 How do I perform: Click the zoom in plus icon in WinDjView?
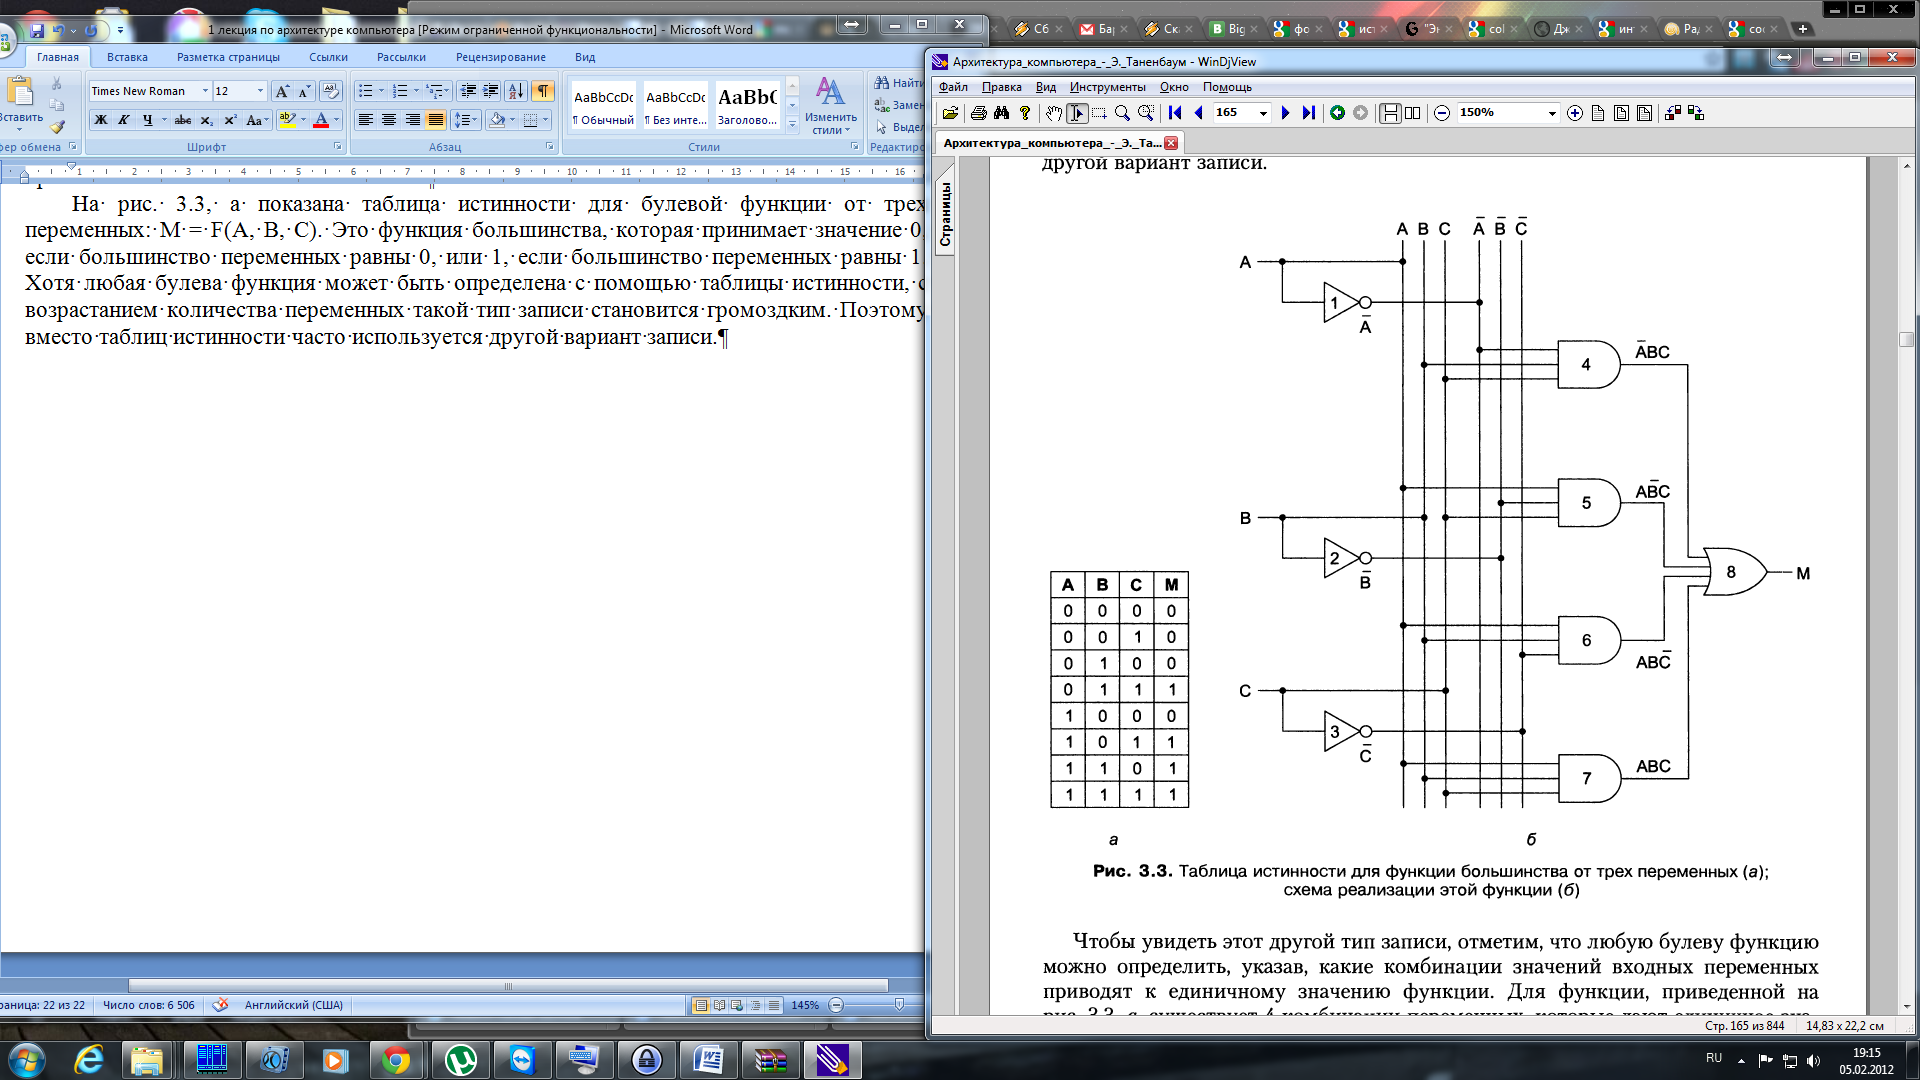coord(1575,113)
